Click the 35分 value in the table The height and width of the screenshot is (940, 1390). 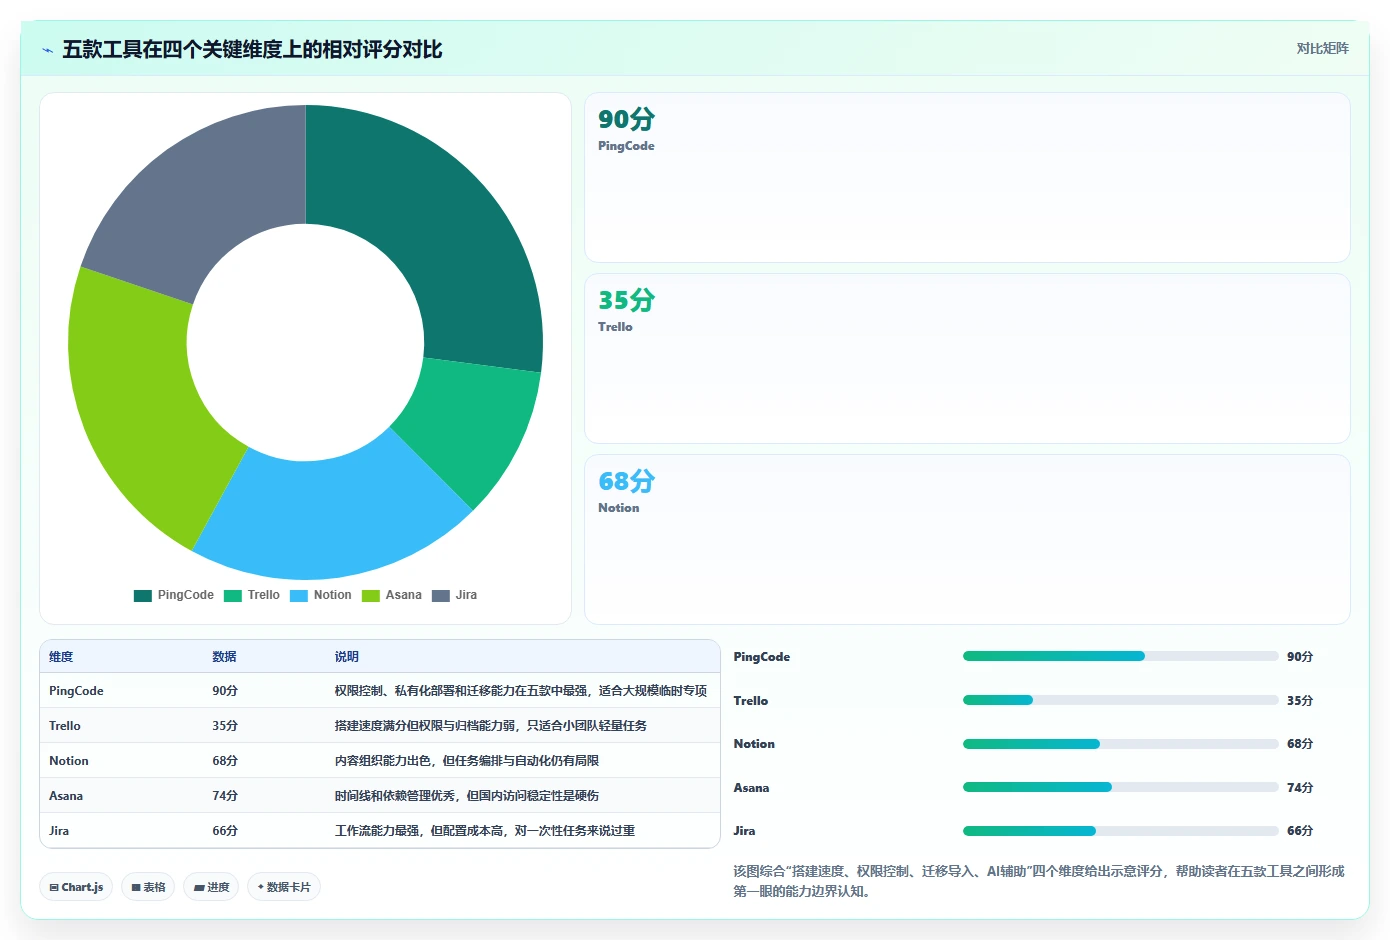pyautogui.click(x=225, y=726)
